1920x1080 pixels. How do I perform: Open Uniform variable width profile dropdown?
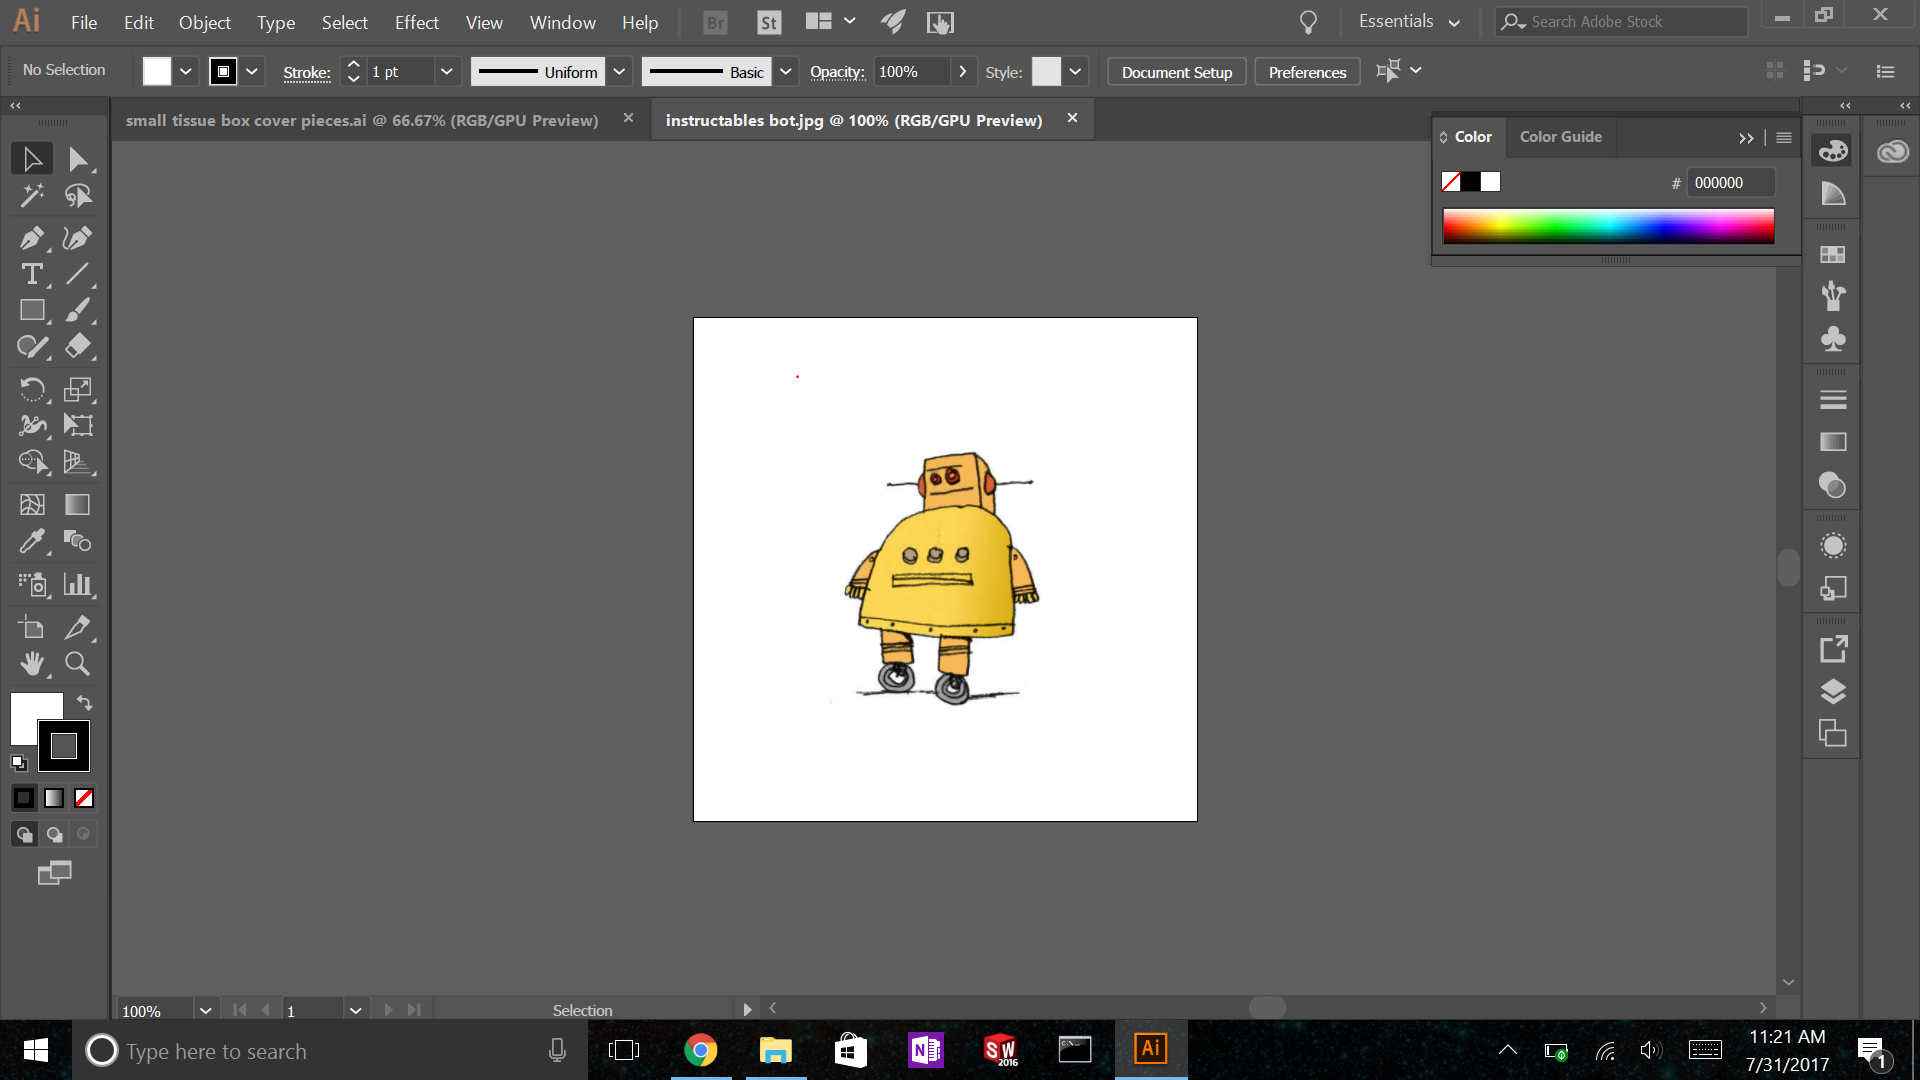[619, 72]
